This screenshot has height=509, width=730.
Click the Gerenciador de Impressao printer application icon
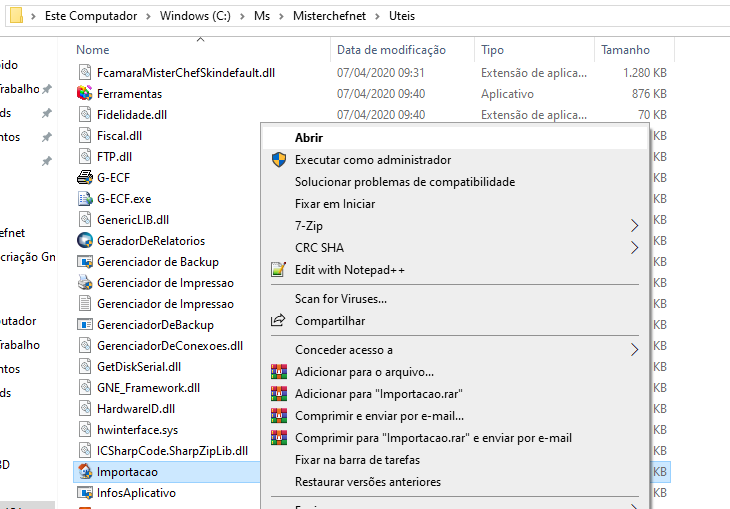point(85,283)
